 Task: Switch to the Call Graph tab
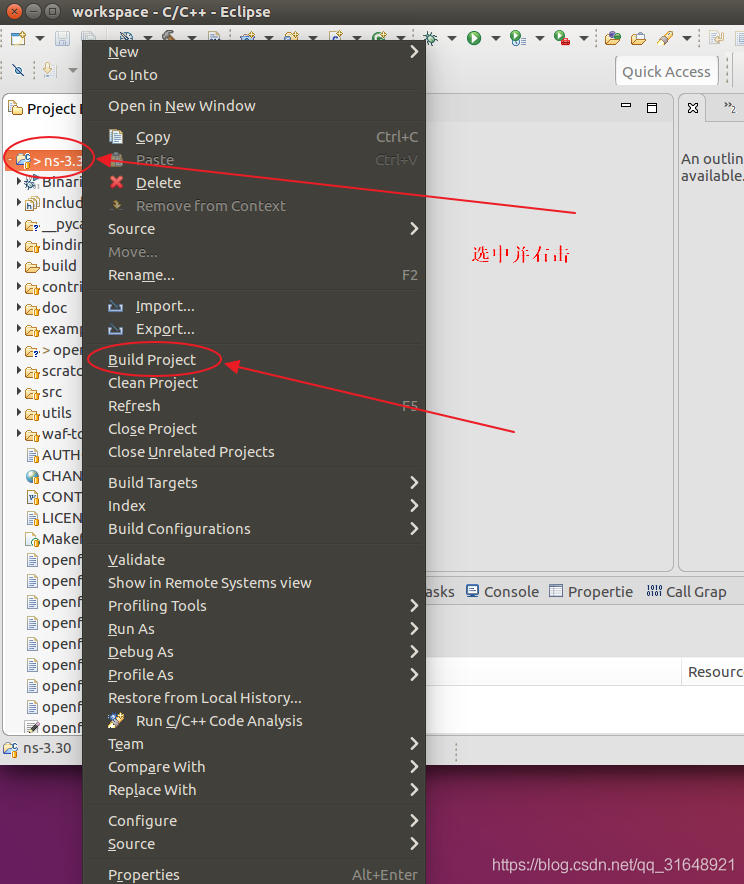point(687,591)
